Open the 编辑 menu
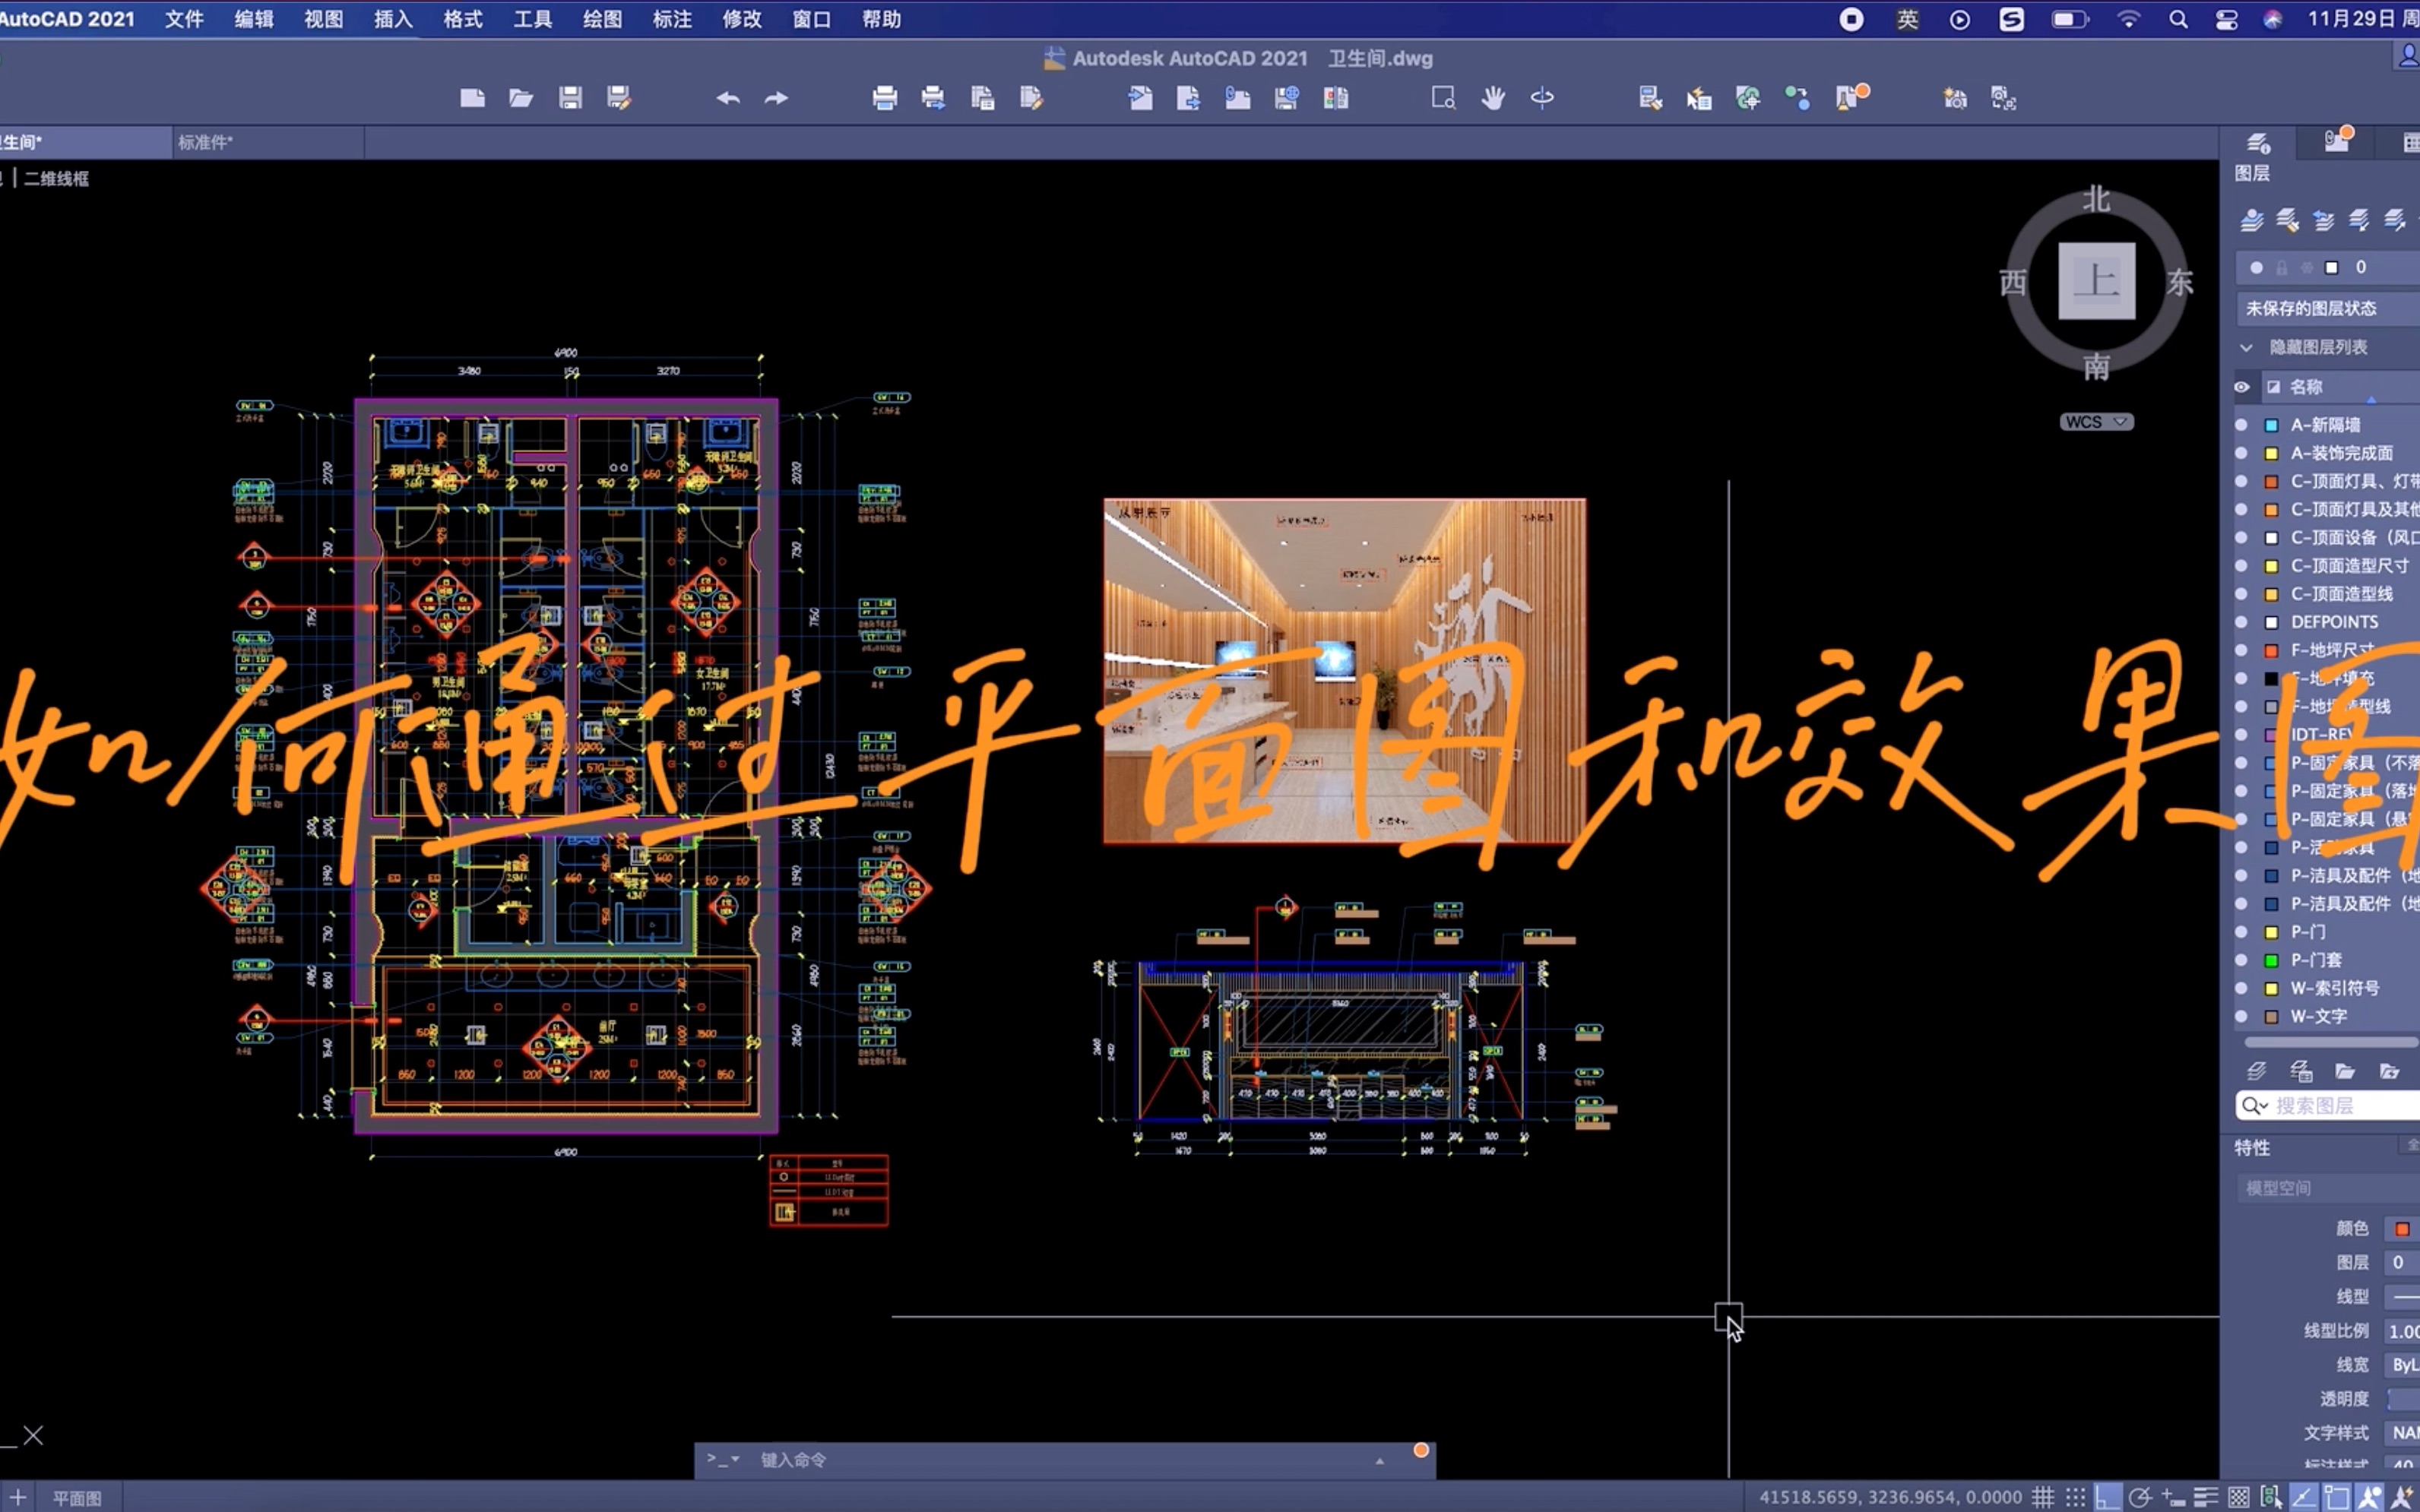This screenshot has height=1512, width=2420. [x=254, y=19]
